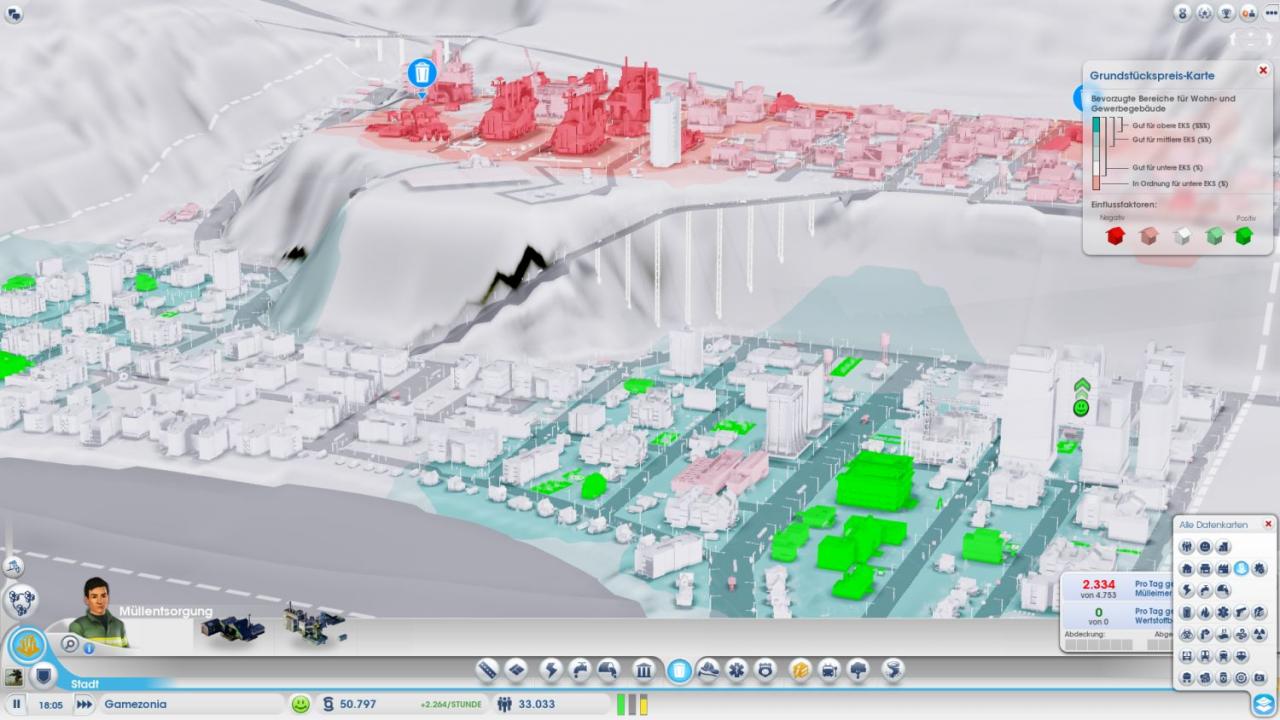Click the 2.334 von 4.753 garbage statistic

pyautogui.click(x=1098, y=590)
